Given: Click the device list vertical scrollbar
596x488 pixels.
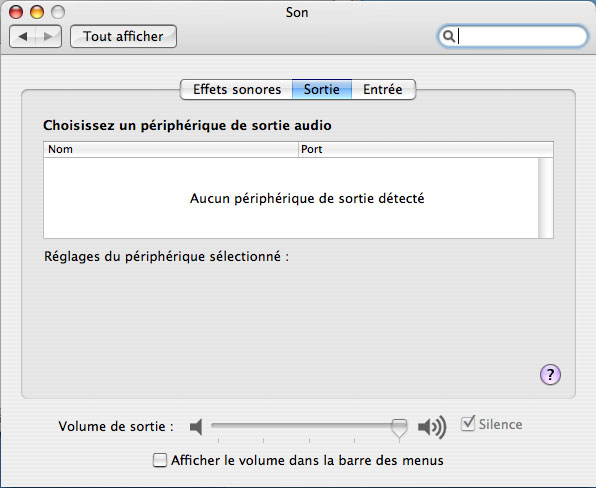Looking at the screenshot, I should pyautogui.click(x=546, y=198).
